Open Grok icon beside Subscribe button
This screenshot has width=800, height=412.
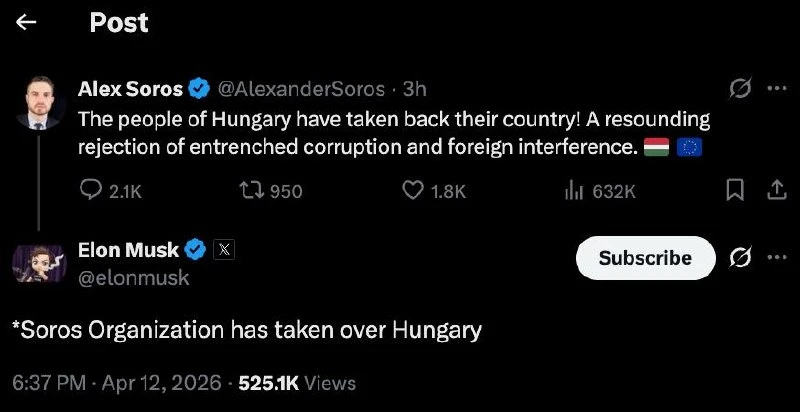click(741, 258)
